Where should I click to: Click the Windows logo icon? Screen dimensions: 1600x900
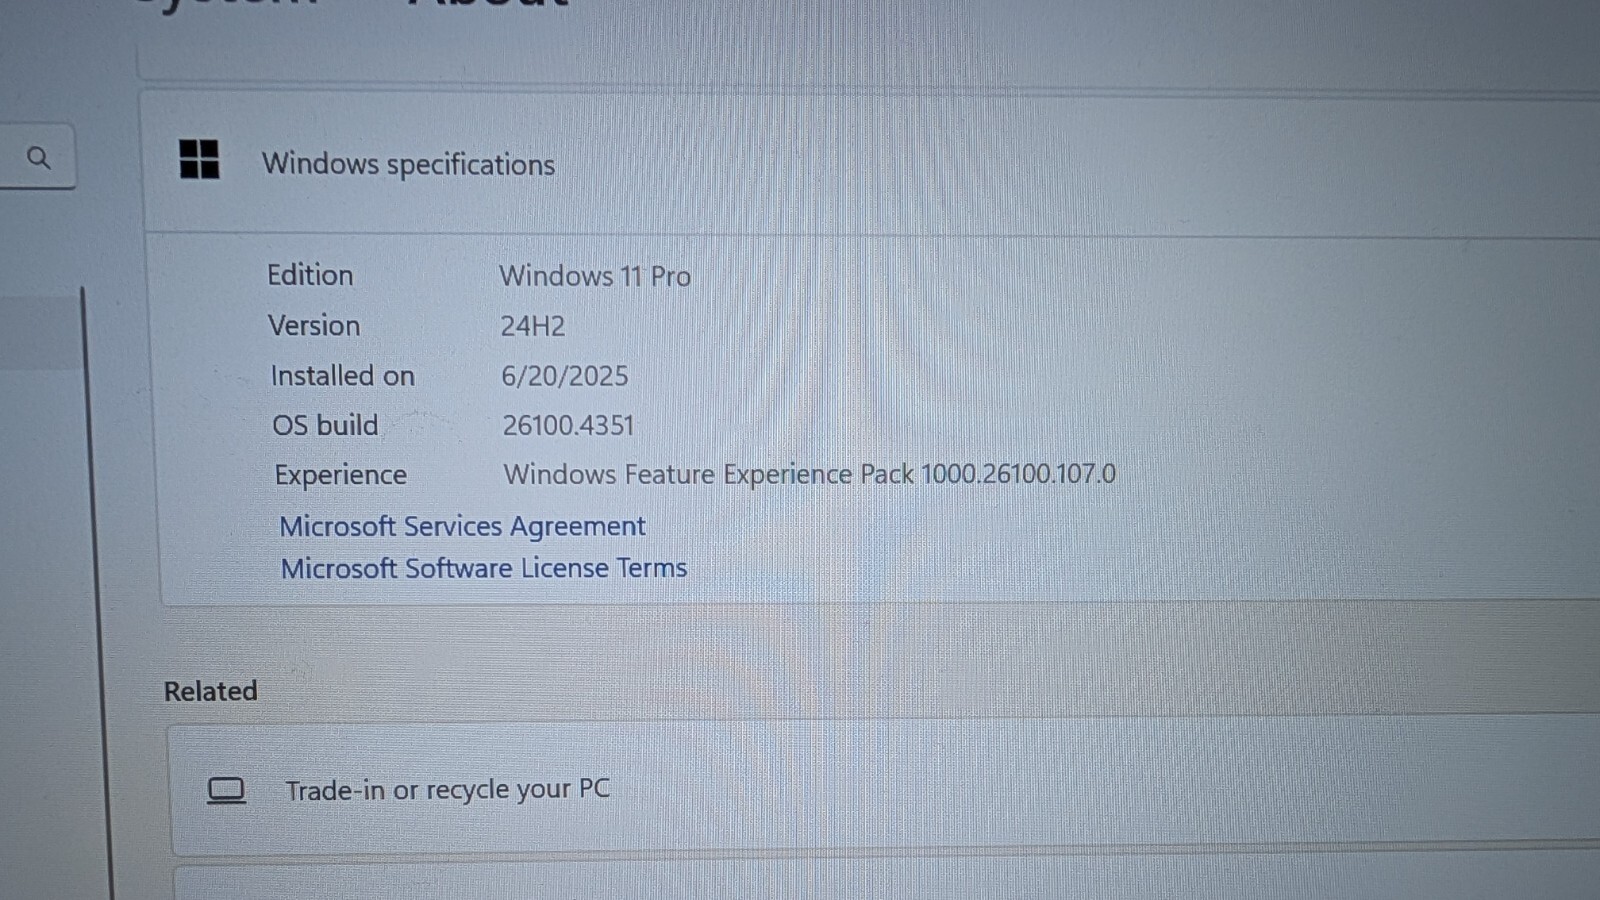(x=199, y=160)
